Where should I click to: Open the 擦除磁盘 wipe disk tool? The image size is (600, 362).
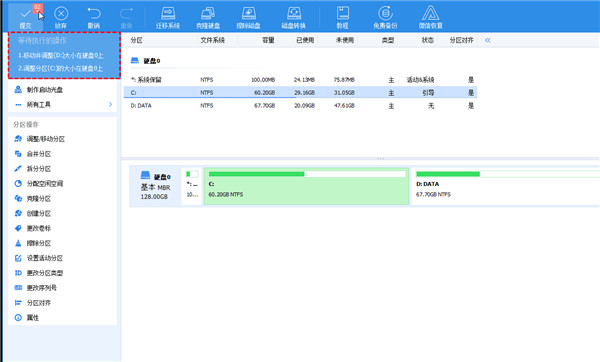click(248, 18)
